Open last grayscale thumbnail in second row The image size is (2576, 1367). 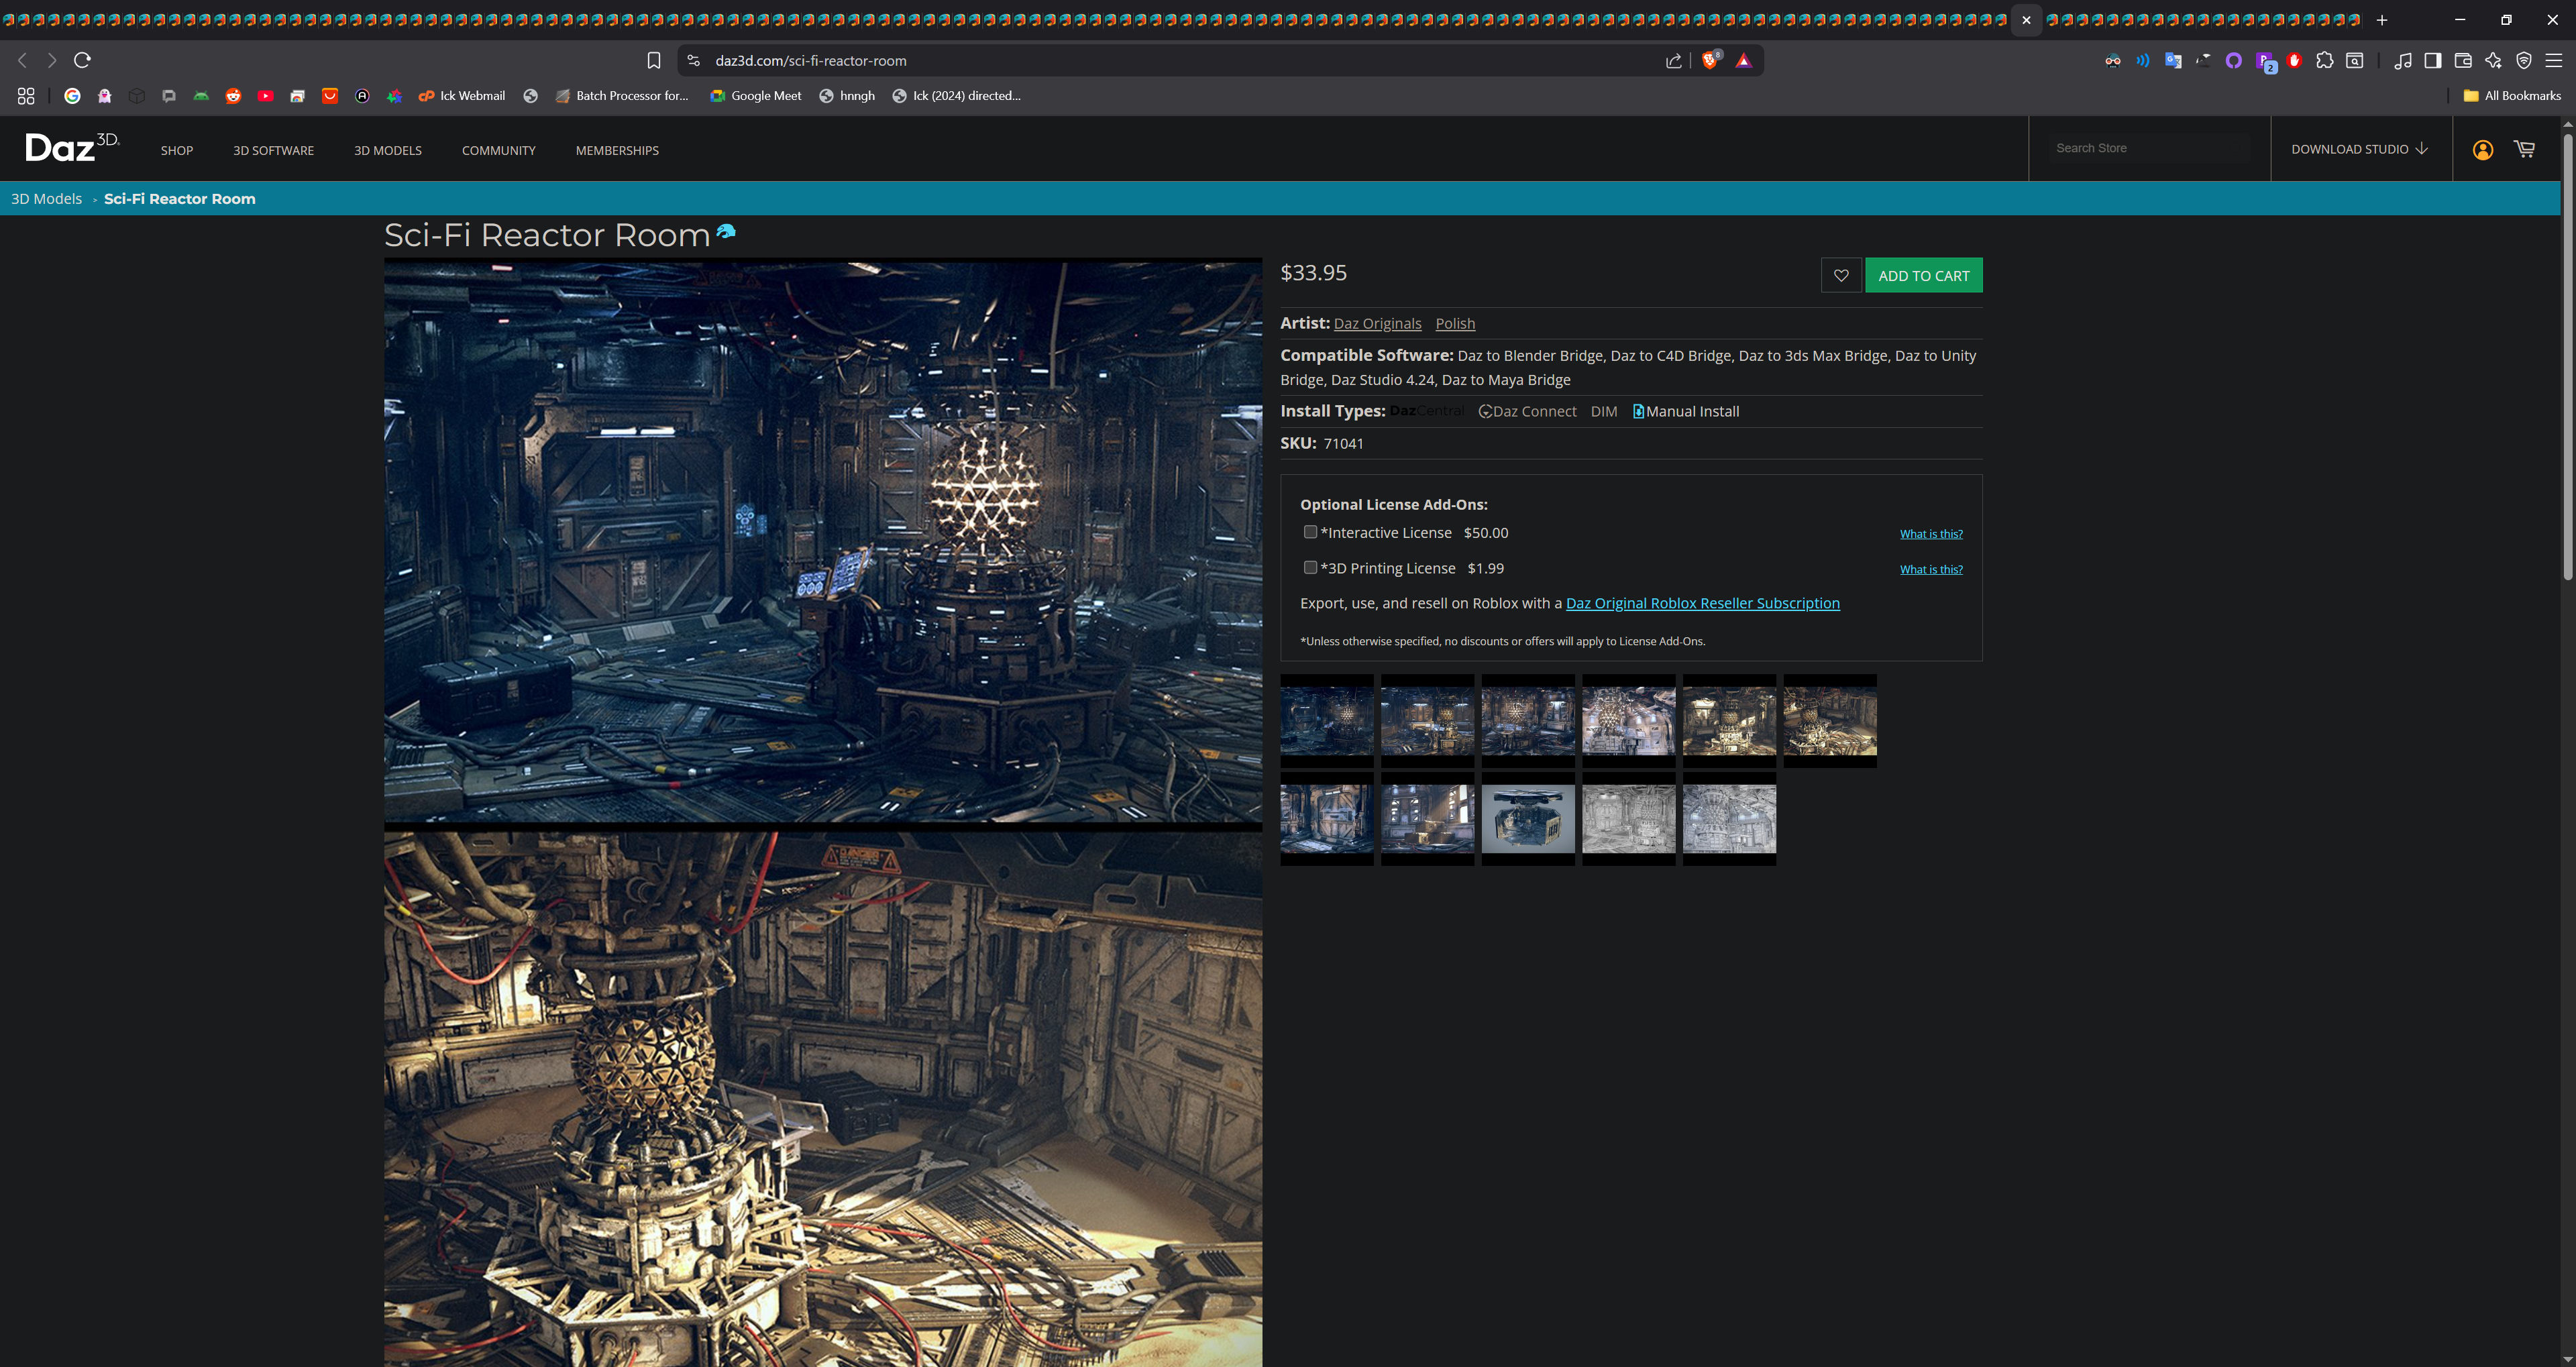point(1729,819)
